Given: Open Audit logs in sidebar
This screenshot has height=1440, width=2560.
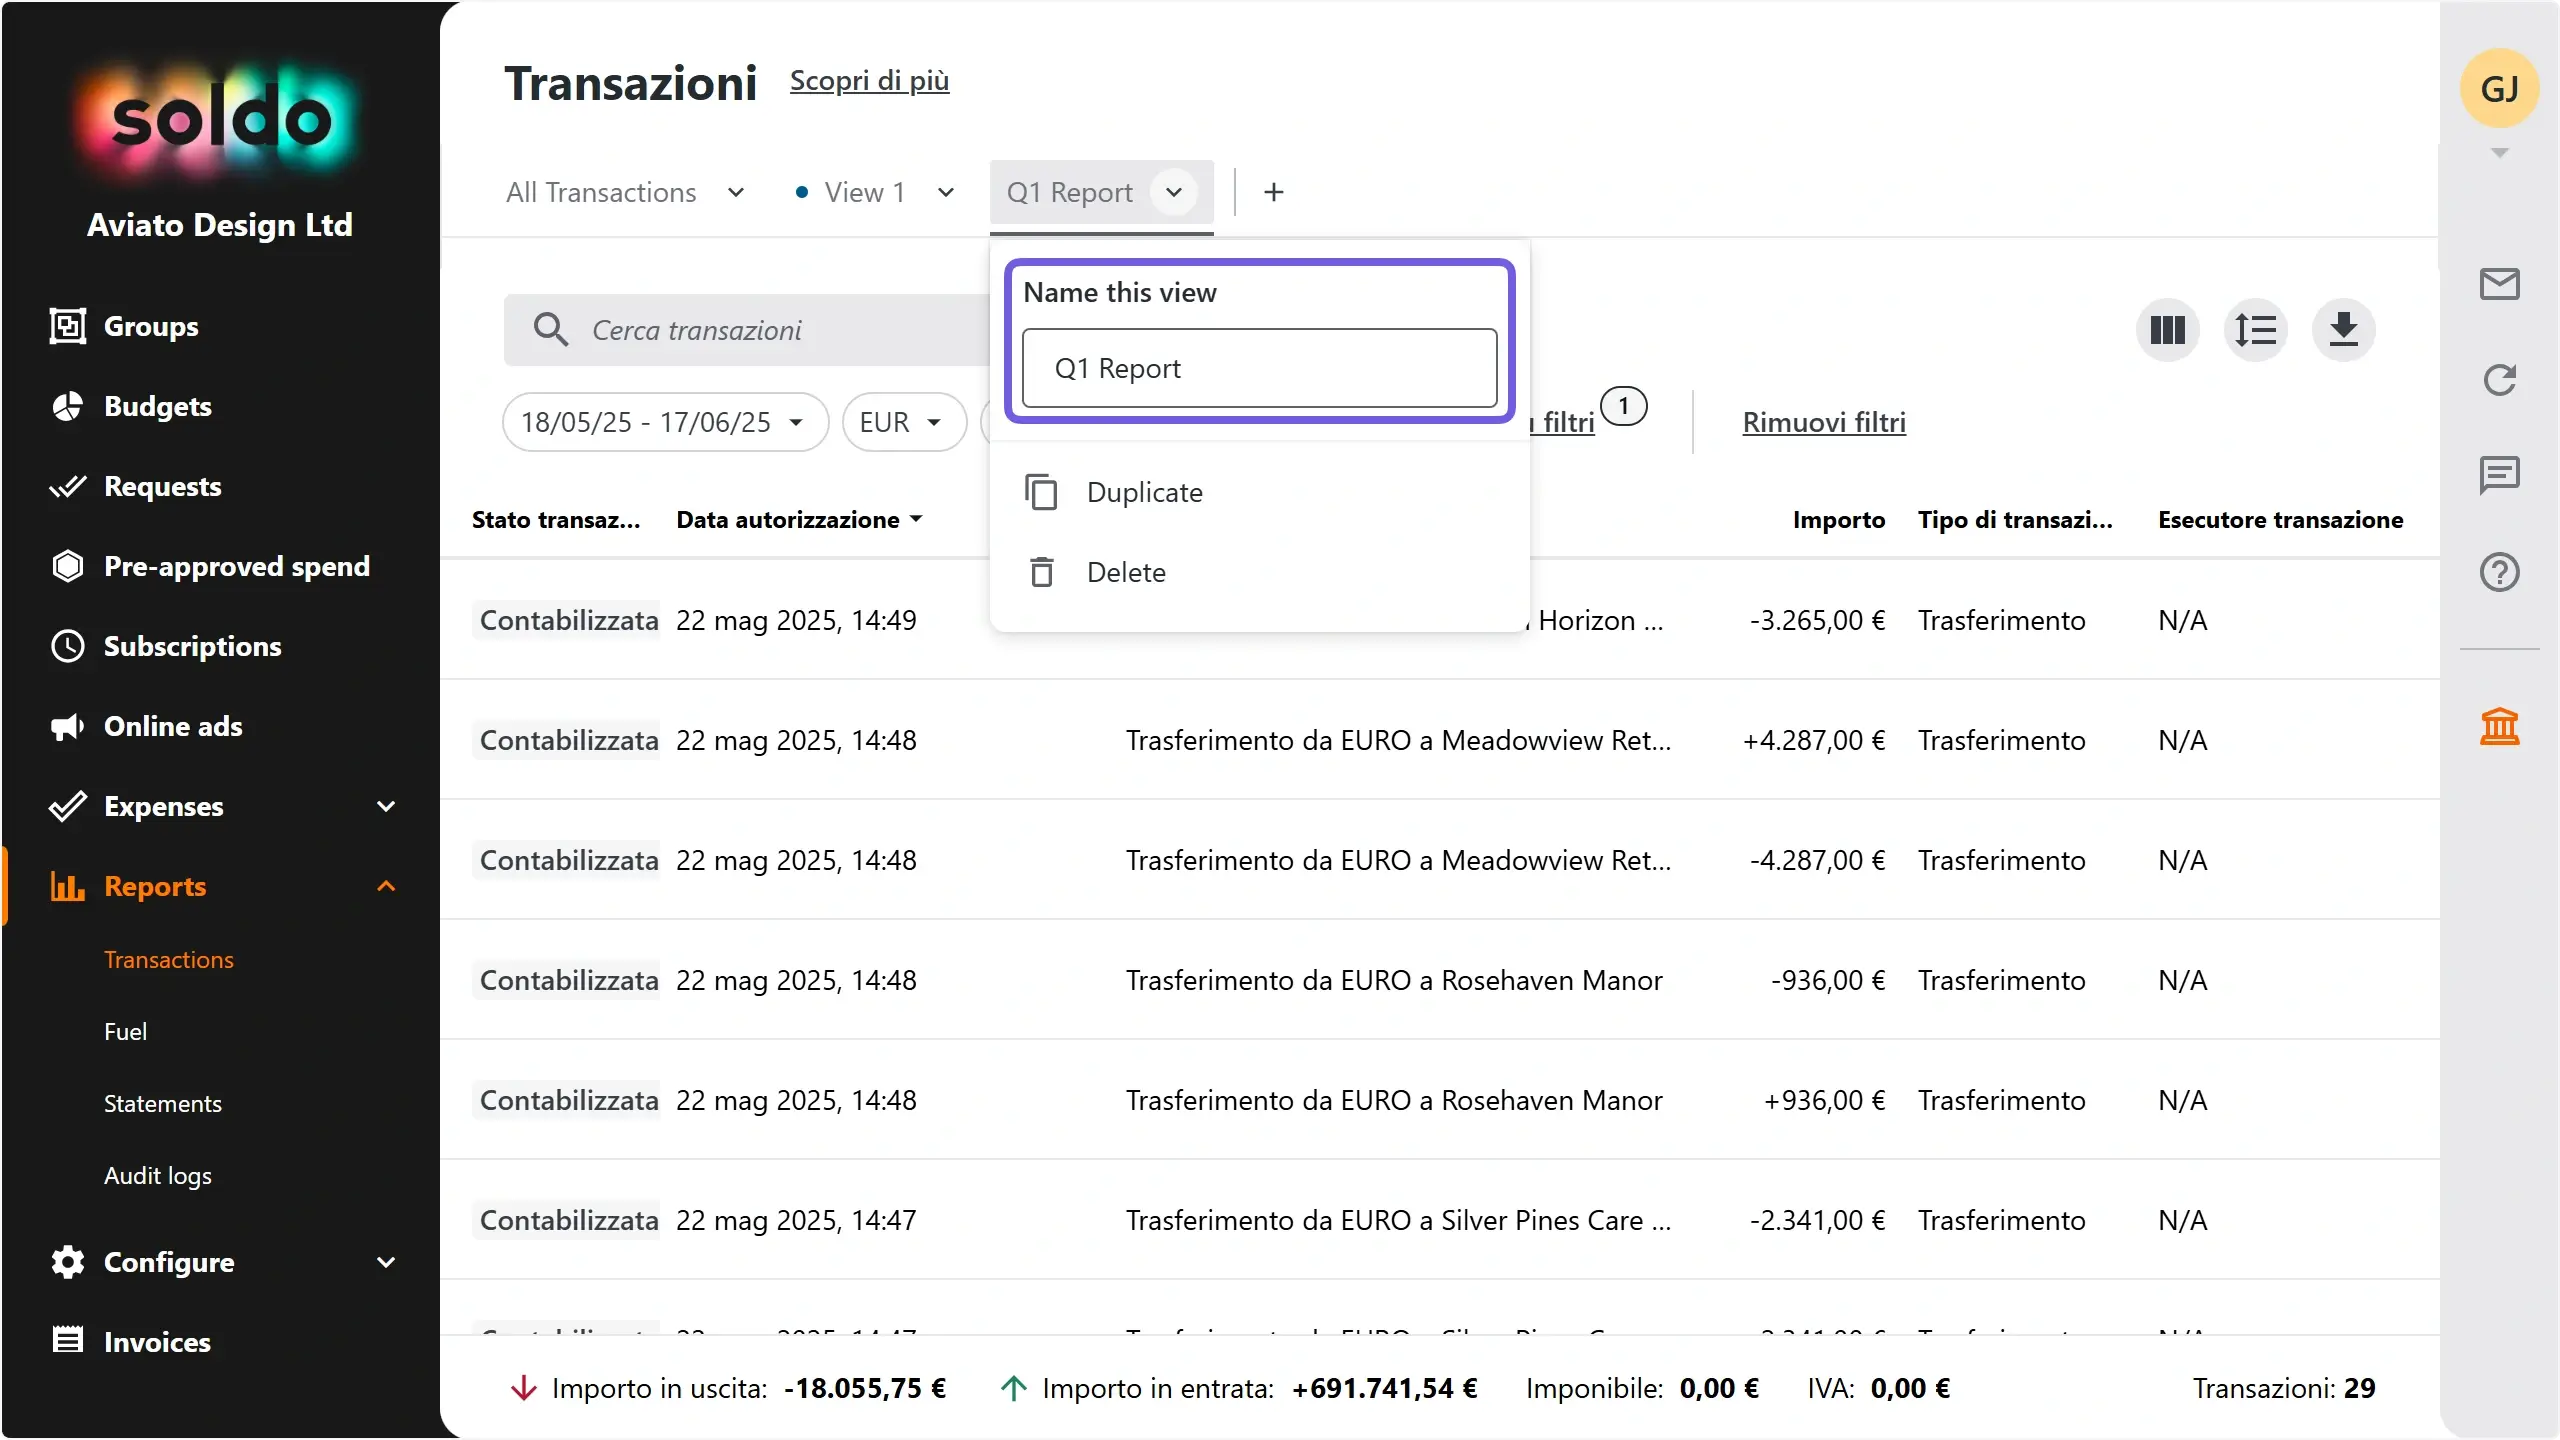Looking at the screenshot, I should [158, 1175].
